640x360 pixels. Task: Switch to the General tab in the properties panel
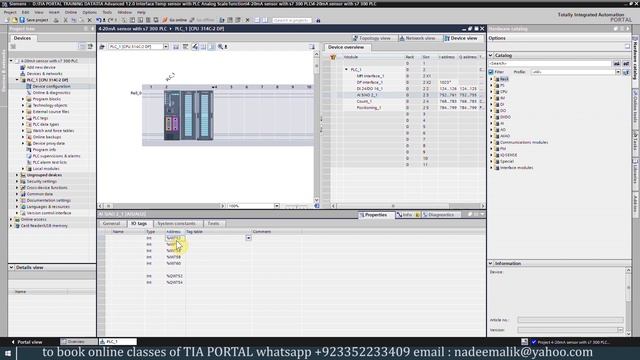pyautogui.click(x=111, y=224)
